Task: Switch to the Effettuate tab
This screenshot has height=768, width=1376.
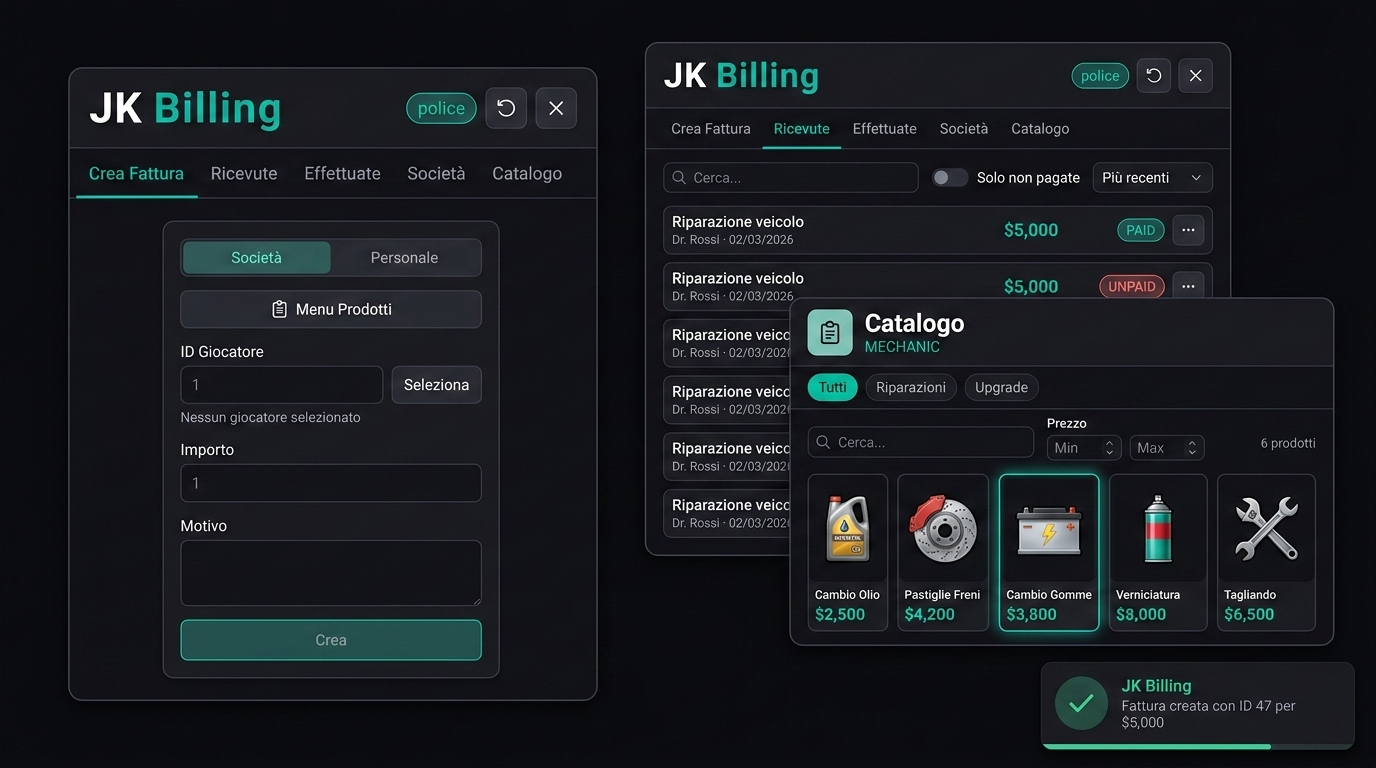Action: pyautogui.click(x=884, y=128)
